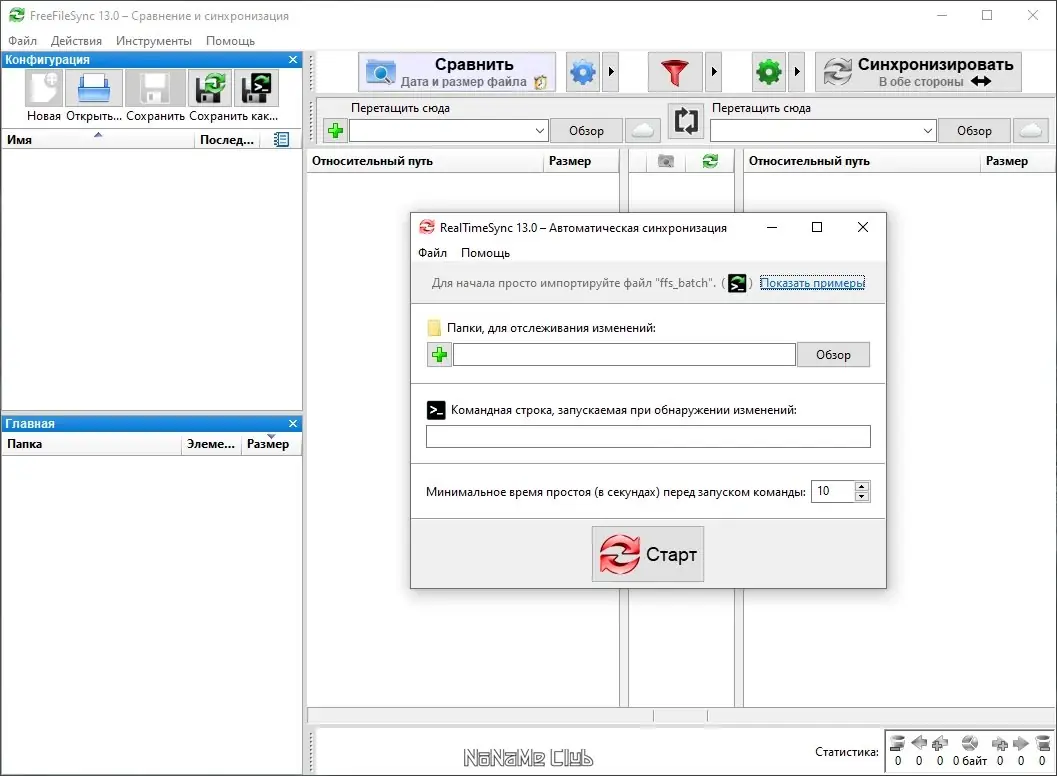Screen dimensions: 1057x776
Task: Sort by Папка column header
Action: 92,444
